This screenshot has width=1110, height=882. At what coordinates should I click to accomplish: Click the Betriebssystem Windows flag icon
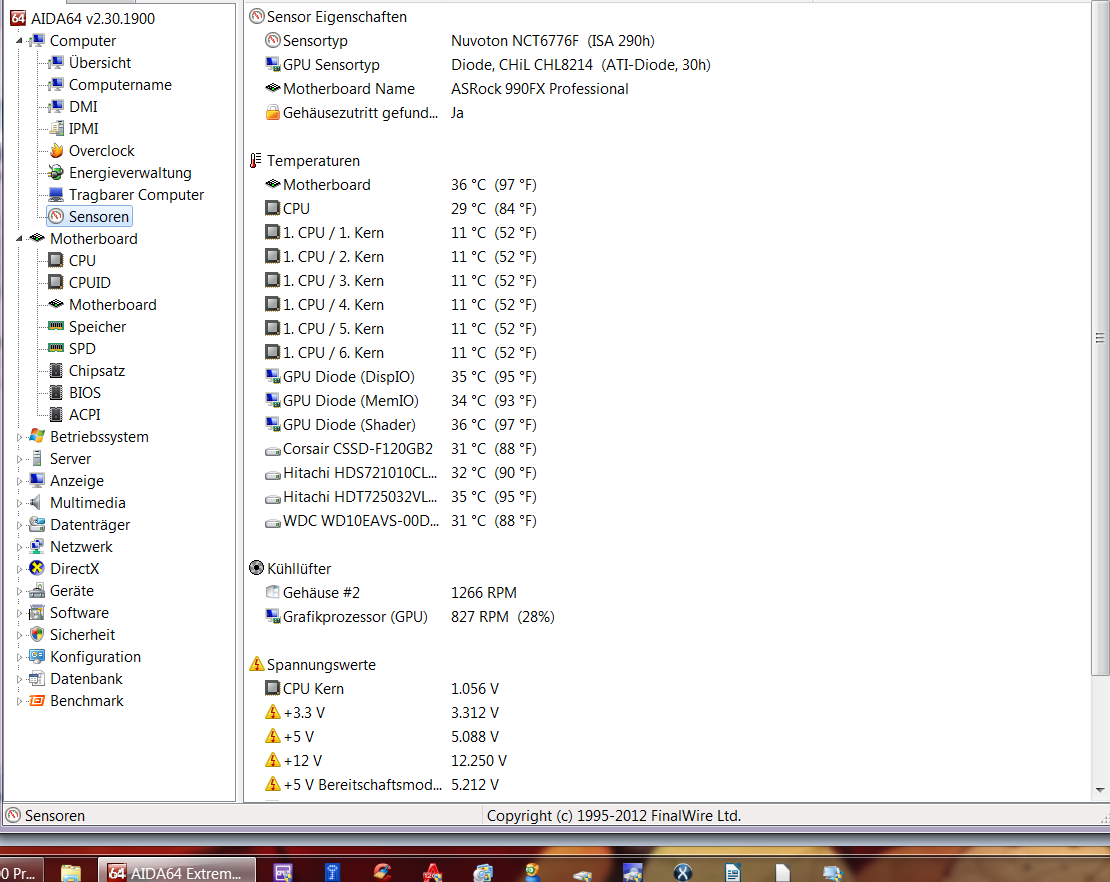click(x=37, y=436)
